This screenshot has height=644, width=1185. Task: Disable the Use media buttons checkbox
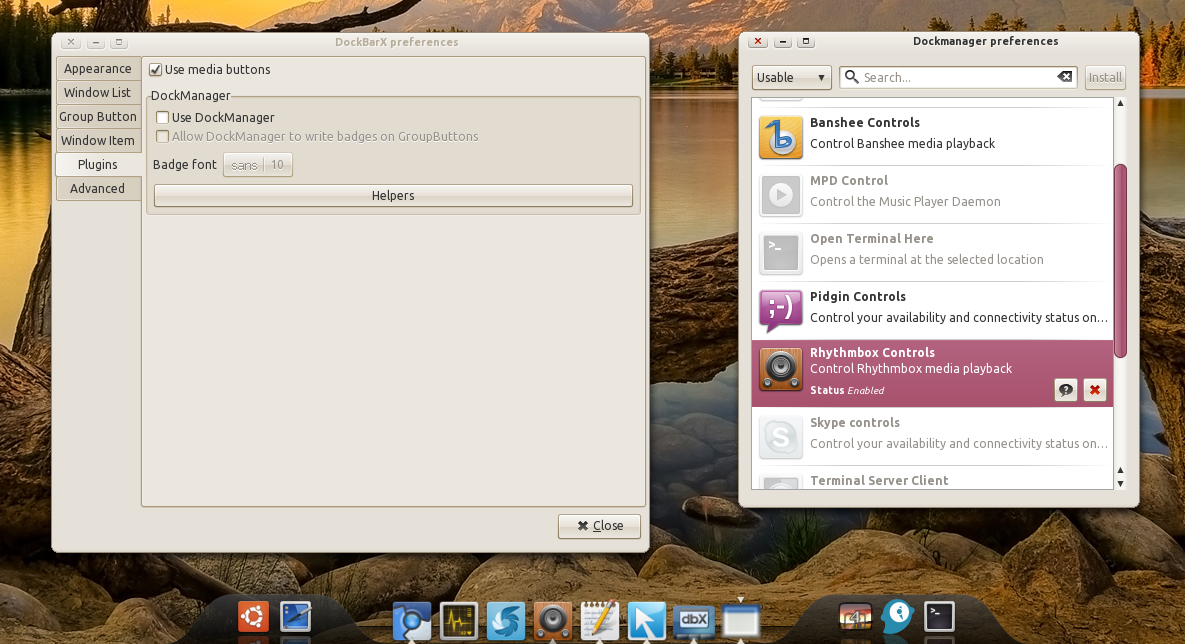click(x=156, y=70)
